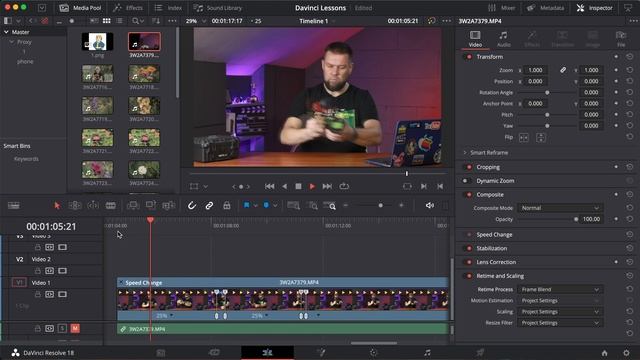Adjust the Rotation Angle slider

(x=547, y=92)
